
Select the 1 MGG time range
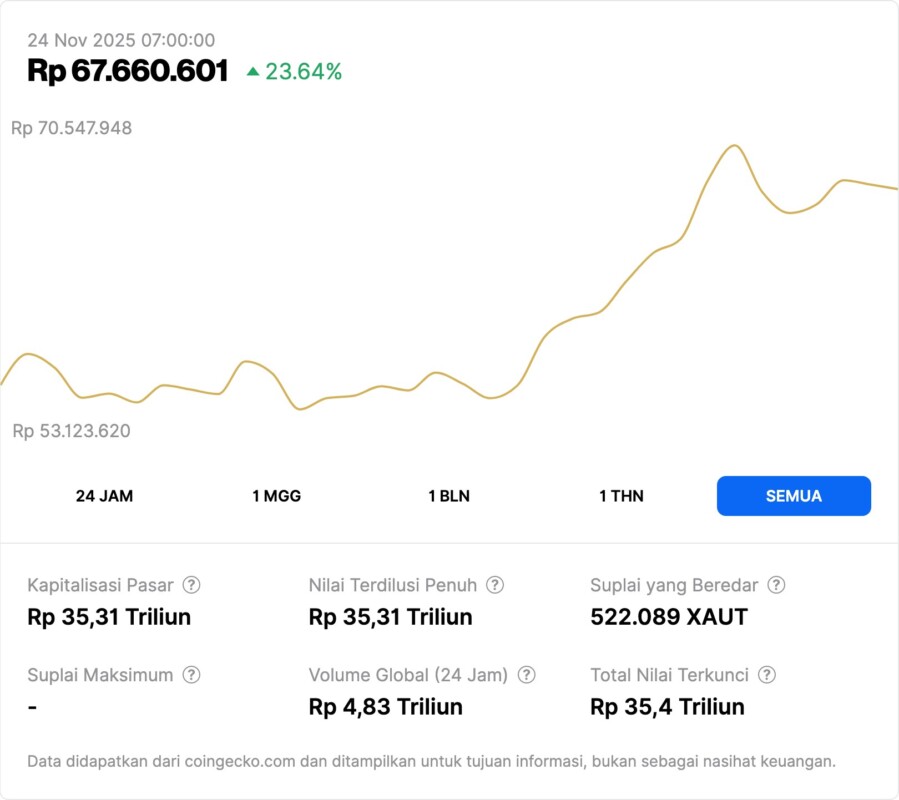pyautogui.click(x=276, y=496)
